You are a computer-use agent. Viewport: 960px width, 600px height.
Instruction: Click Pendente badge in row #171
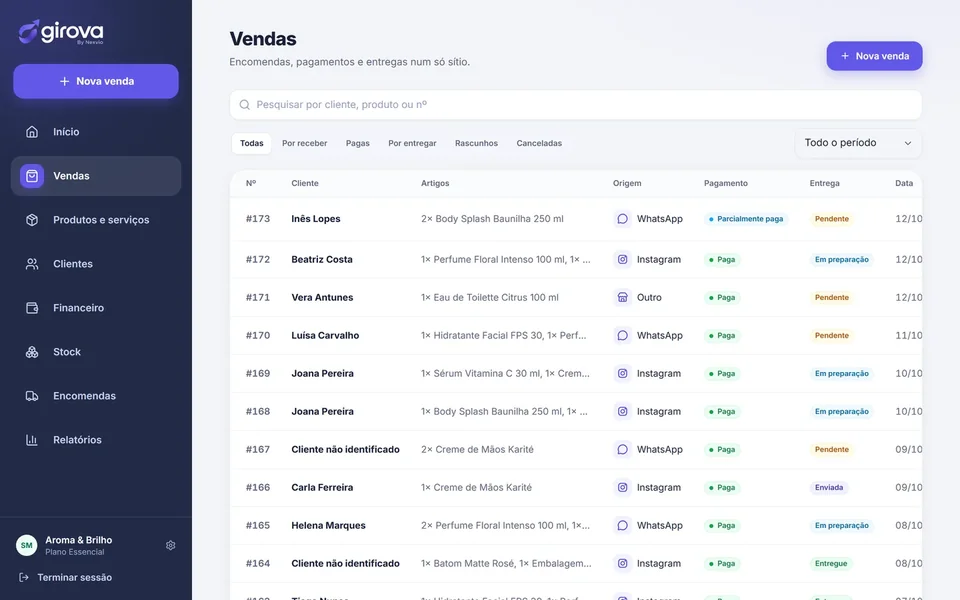pyautogui.click(x=831, y=298)
